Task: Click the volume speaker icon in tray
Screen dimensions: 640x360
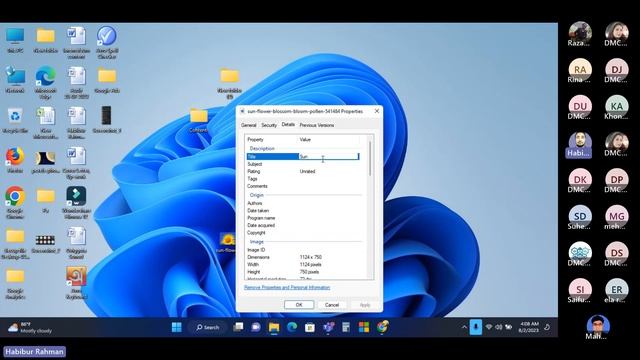Action: [x=498, y=327]
